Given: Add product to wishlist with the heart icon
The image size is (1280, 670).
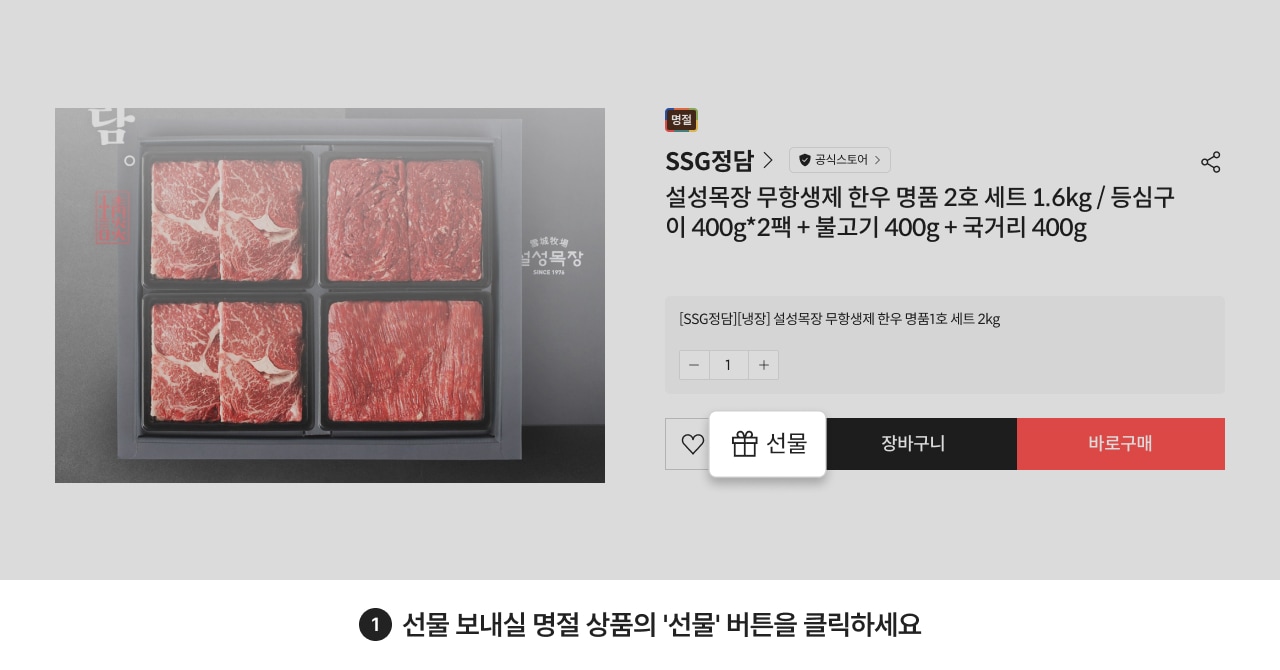Looking at the screenshot, I should point(692,444).
